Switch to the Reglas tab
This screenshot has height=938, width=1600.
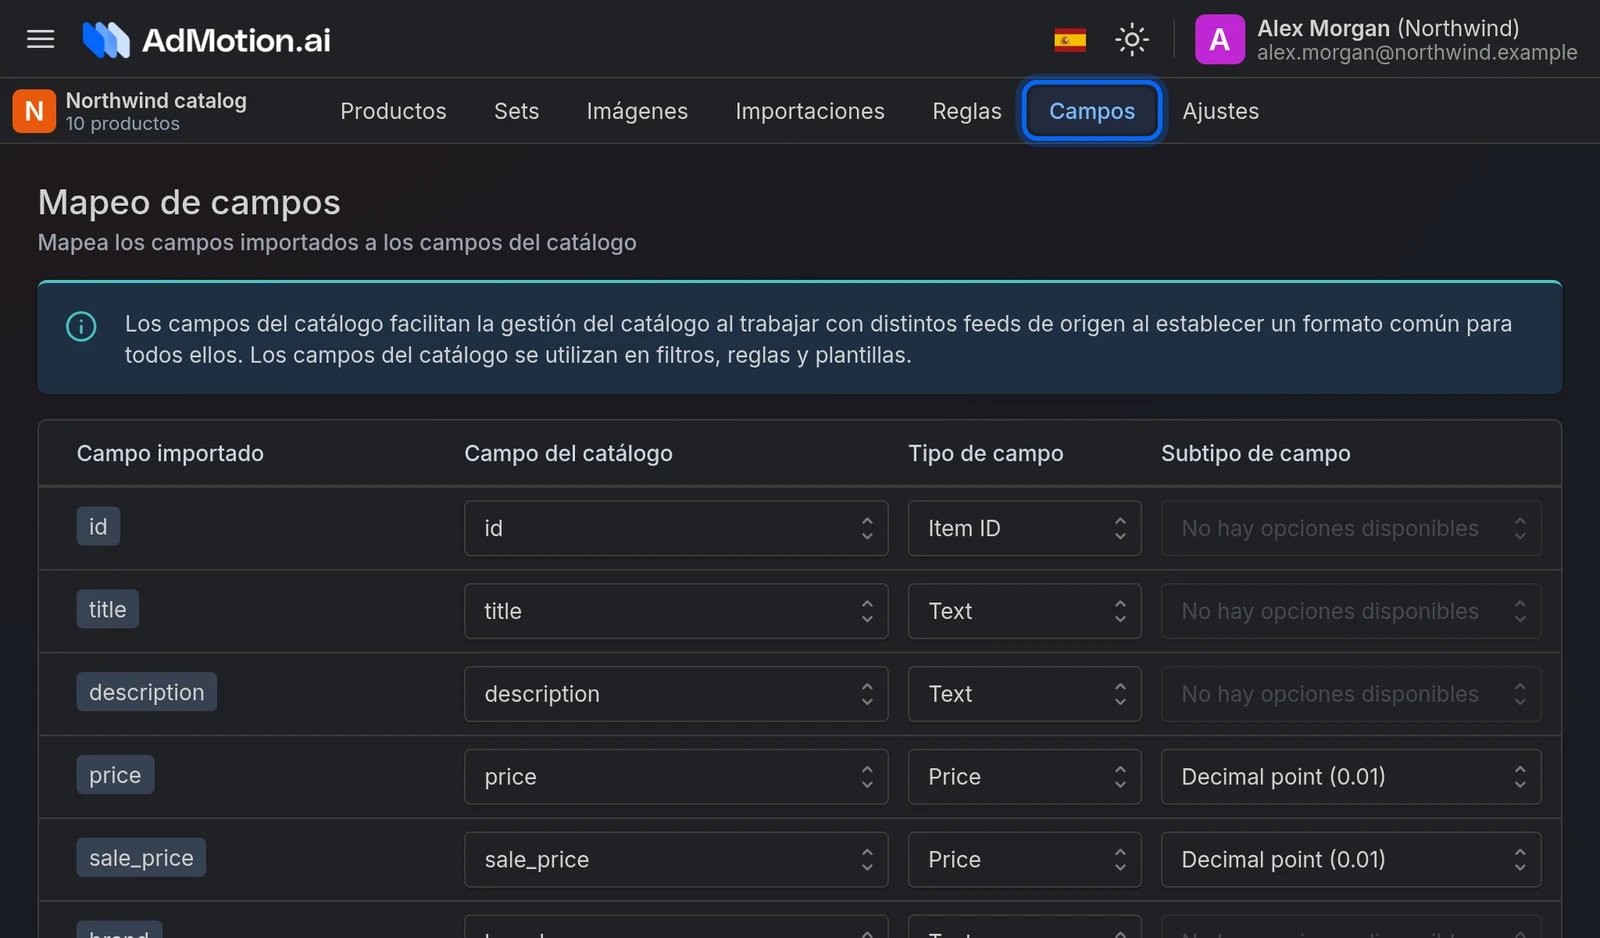click(x=967, y=111)
